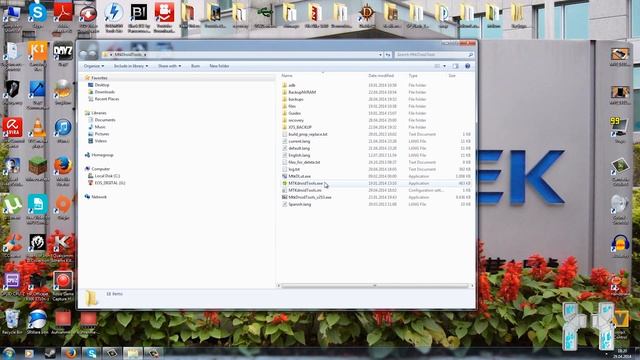Select the log.txt file
Image resolution: width=640 pixels, height=360 pixels.
pyautogui.click(x=293, y=169)
